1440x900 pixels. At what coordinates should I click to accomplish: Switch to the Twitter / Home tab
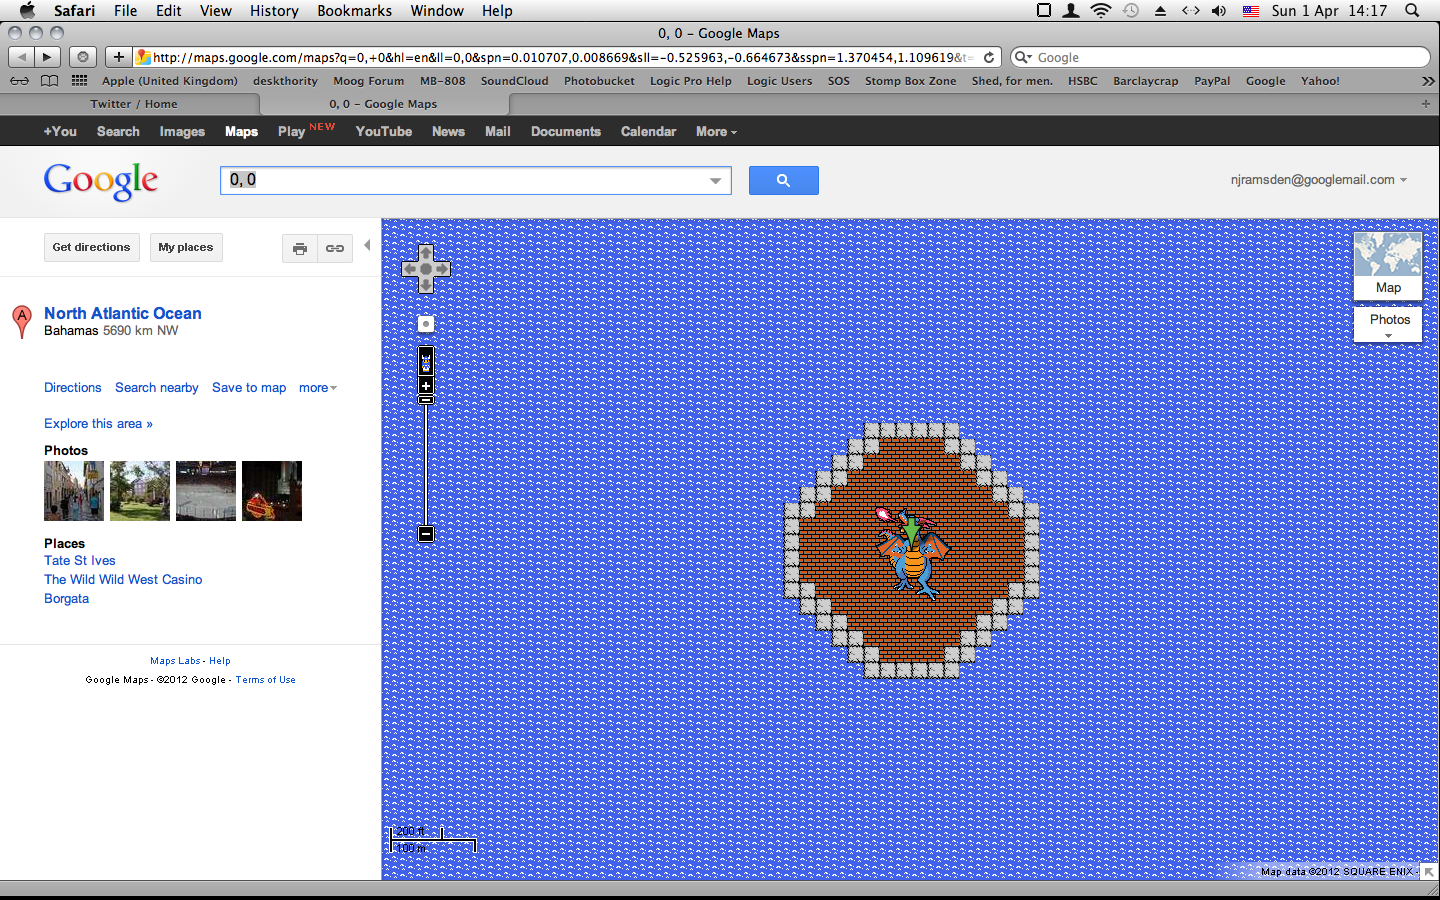click(133, 104)
